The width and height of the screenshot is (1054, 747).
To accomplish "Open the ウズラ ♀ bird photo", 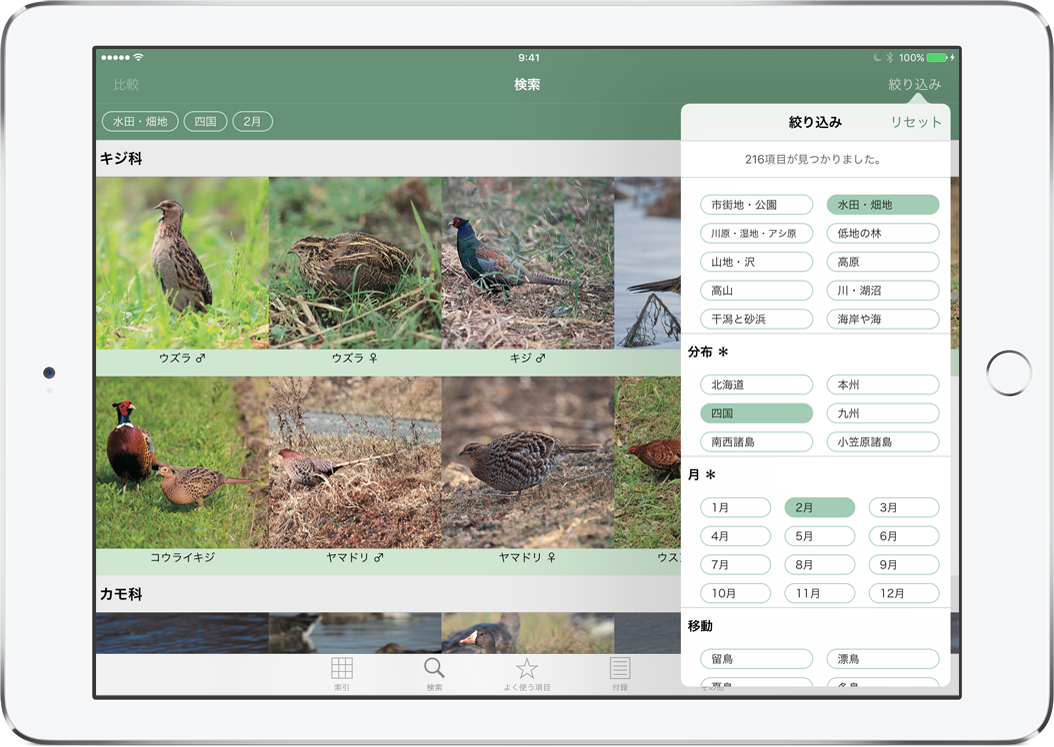I will tap(355, 263).
